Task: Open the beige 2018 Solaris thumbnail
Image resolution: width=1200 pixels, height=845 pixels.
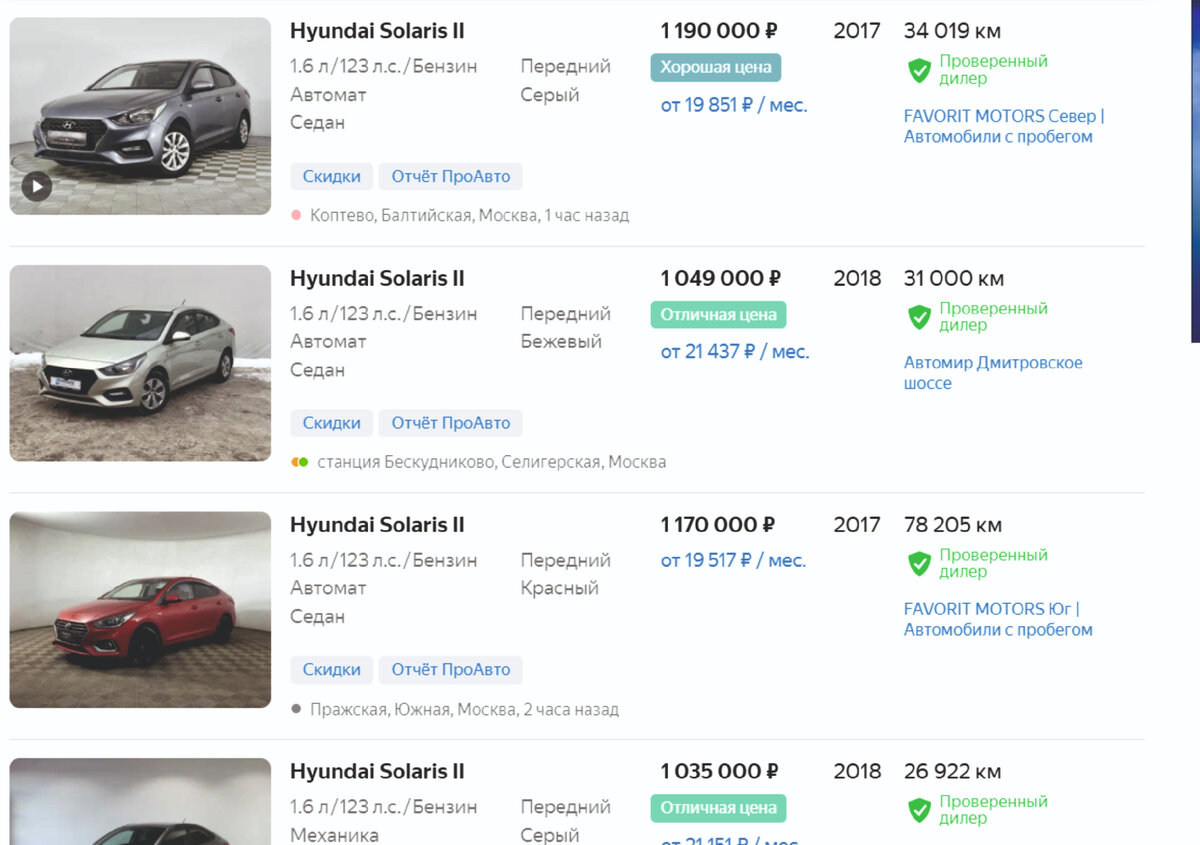Action: 140,363
